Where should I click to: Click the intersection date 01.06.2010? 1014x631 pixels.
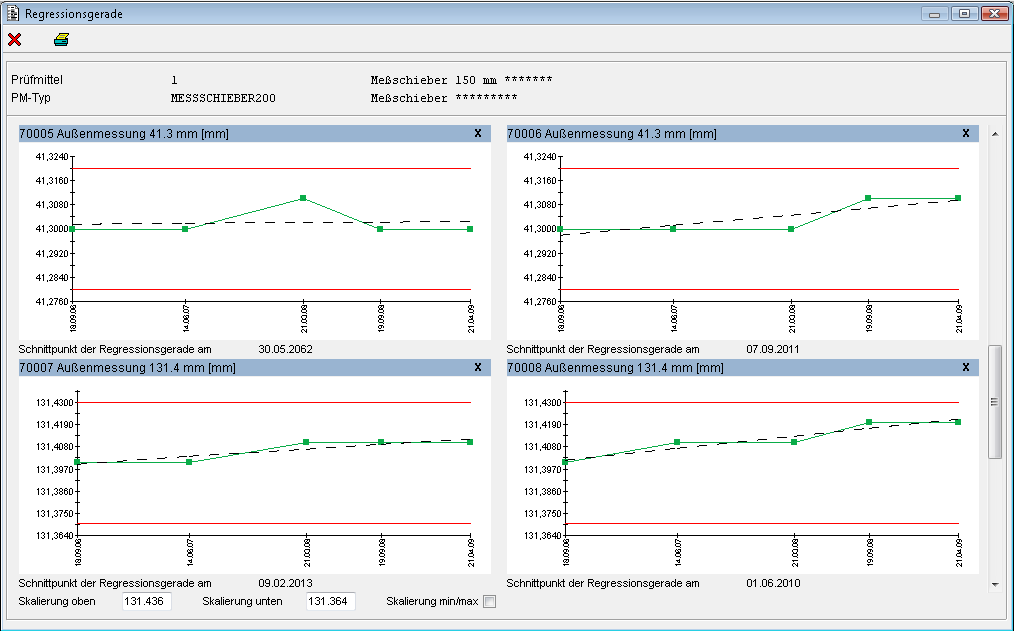click(x=773, y=583)
